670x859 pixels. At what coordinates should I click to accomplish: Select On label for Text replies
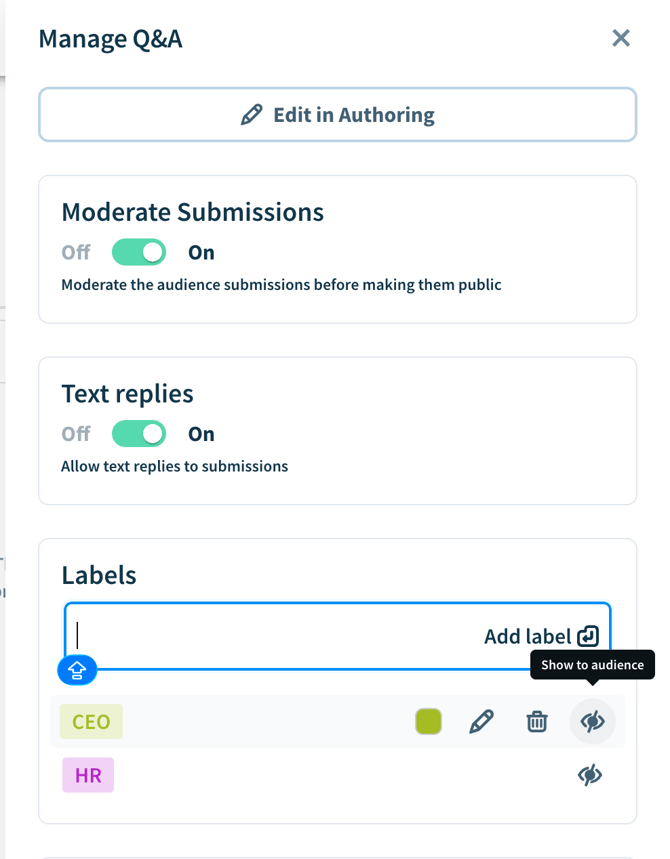pyautogui.click(x=201, y=434)
